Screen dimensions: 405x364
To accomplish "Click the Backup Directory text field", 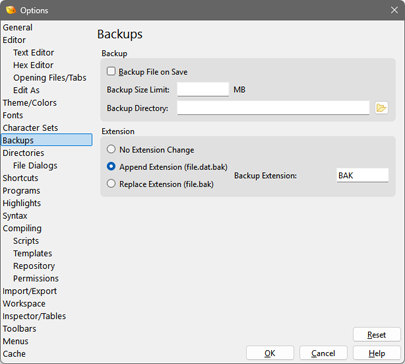I will point(273,108).
